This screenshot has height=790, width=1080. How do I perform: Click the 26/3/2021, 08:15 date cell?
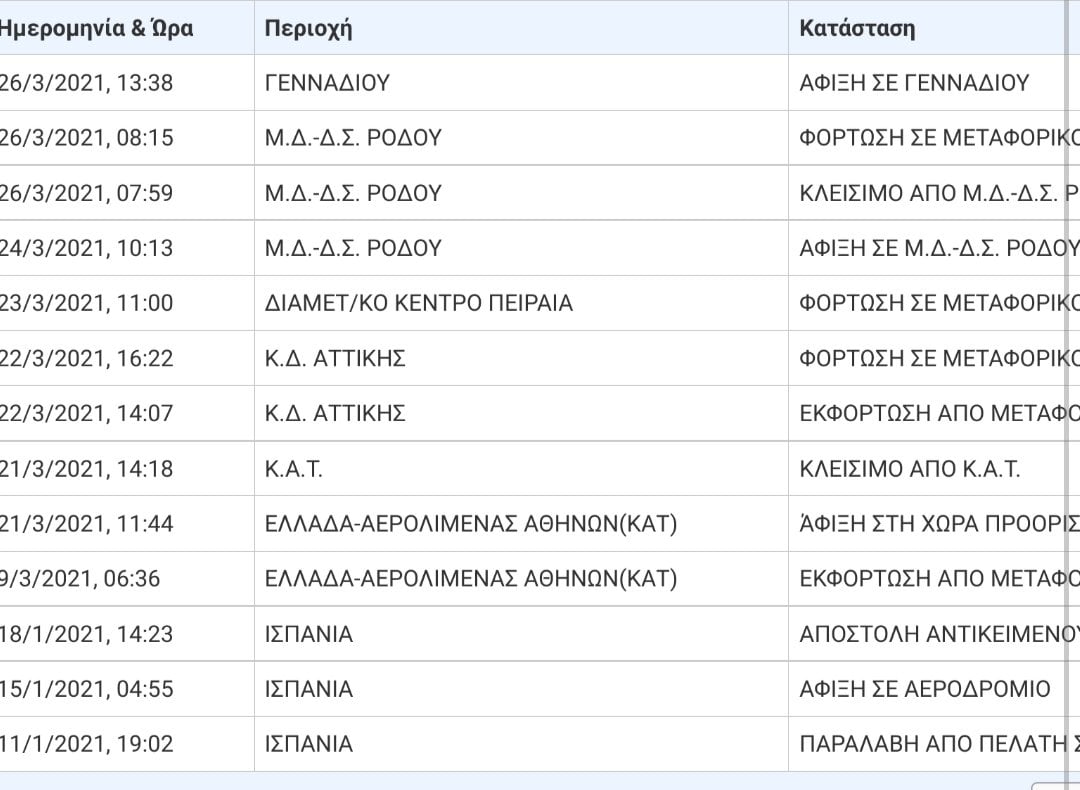pyautogui.click(x=86, y=138)
